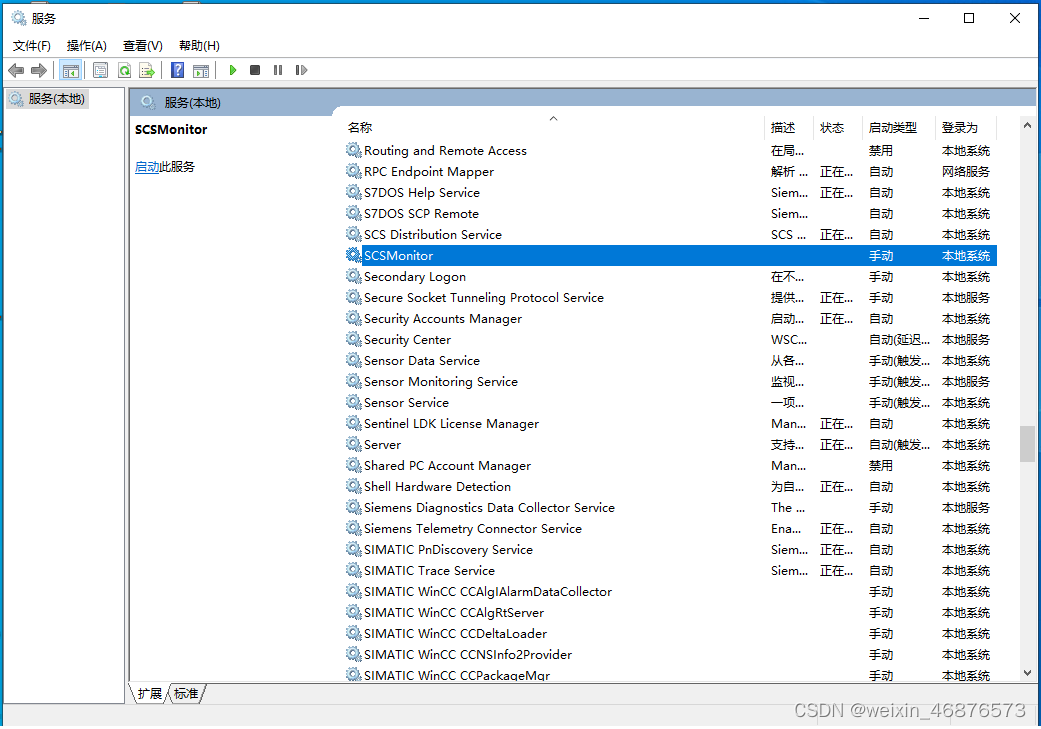Sort by the 登录为 column header

pos(966,127)
